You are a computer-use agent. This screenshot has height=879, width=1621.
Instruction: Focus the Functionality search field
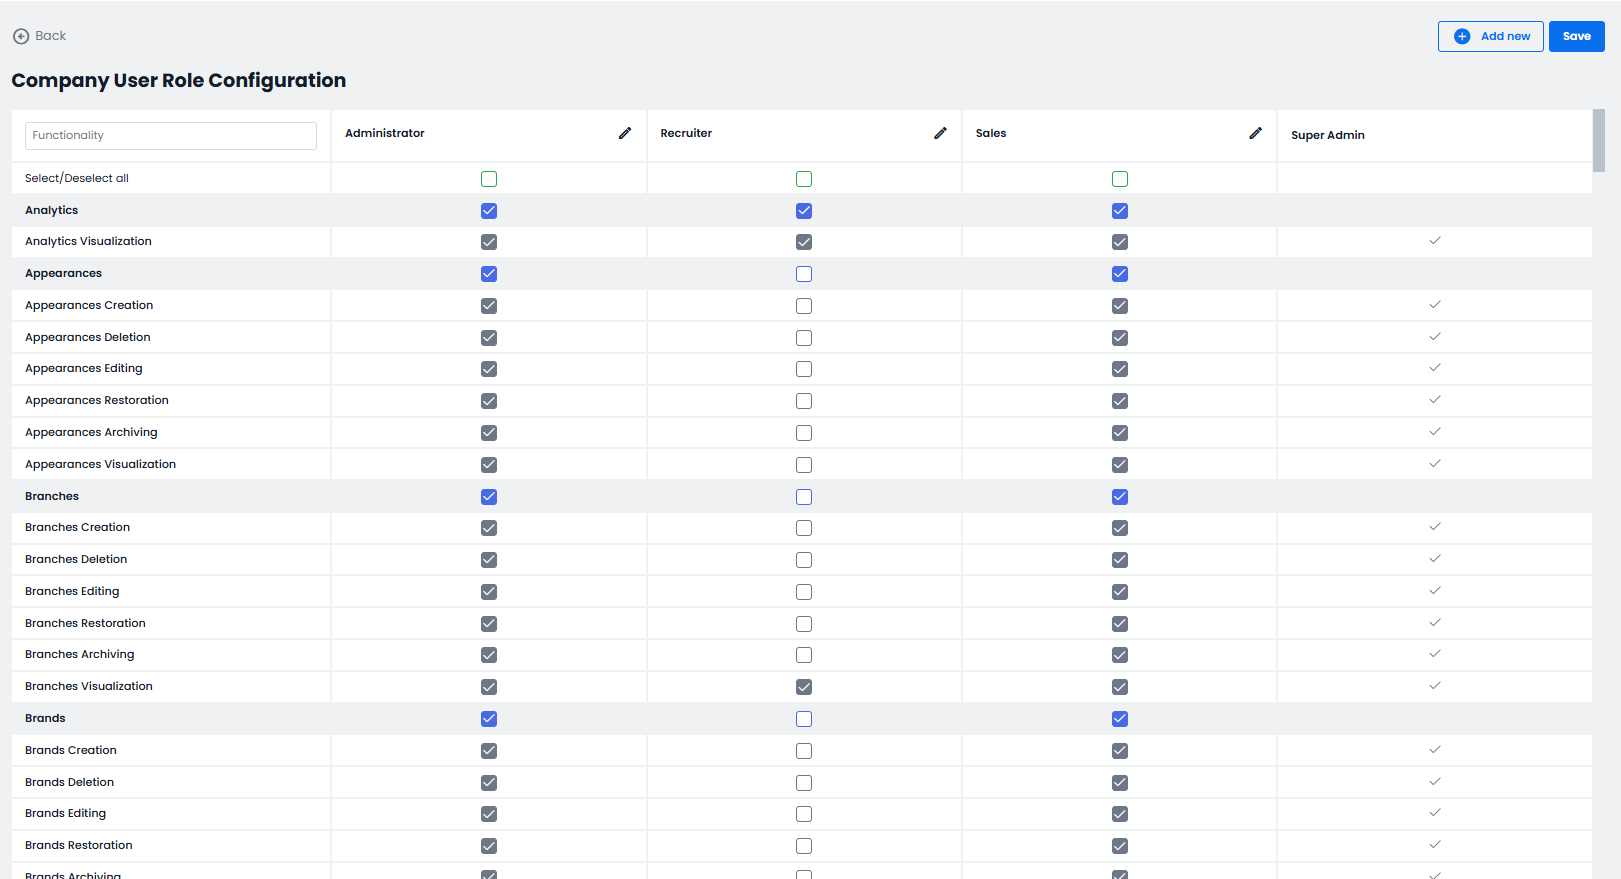(x=171, y=136)
